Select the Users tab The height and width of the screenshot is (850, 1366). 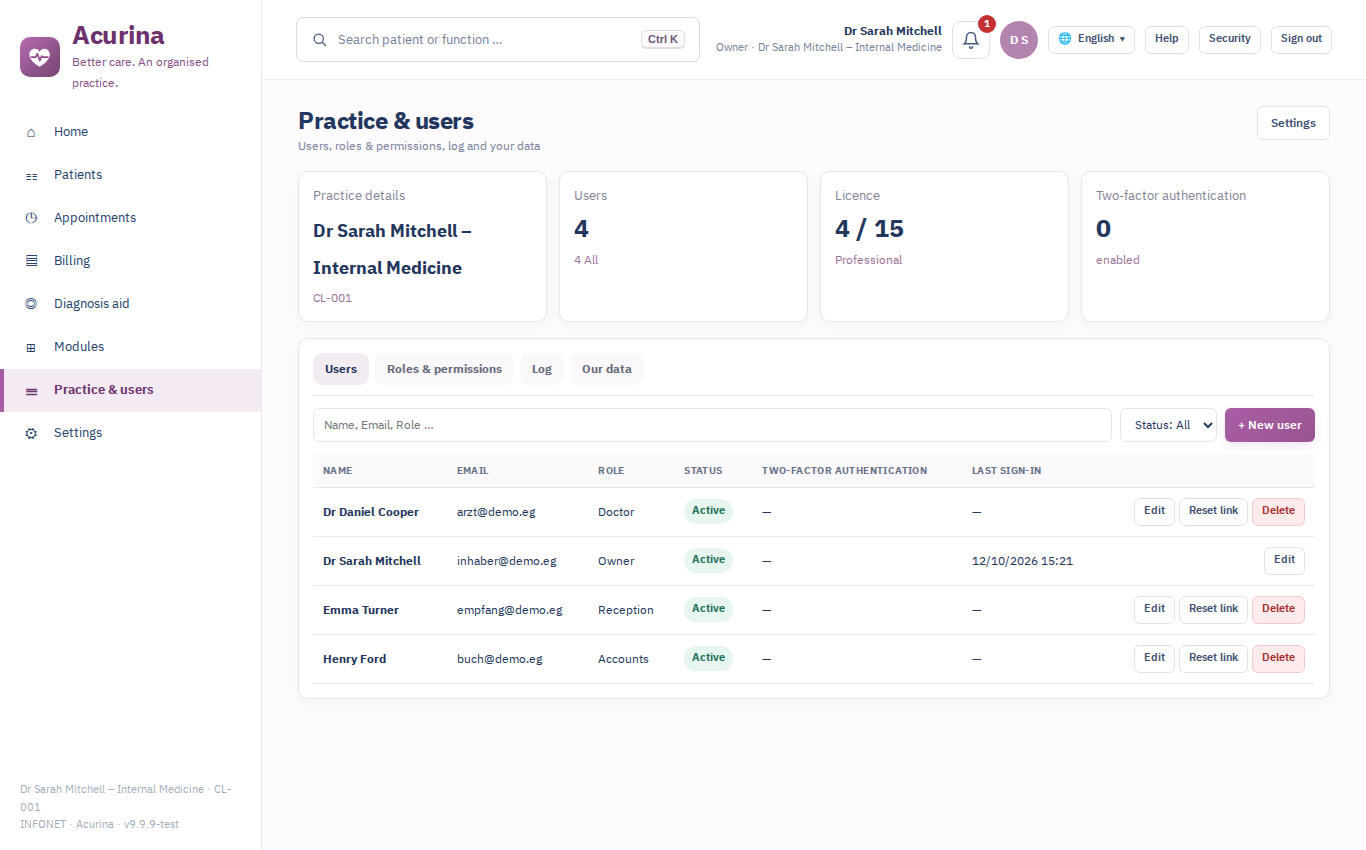pyautogui.click(x=341, y=369)
